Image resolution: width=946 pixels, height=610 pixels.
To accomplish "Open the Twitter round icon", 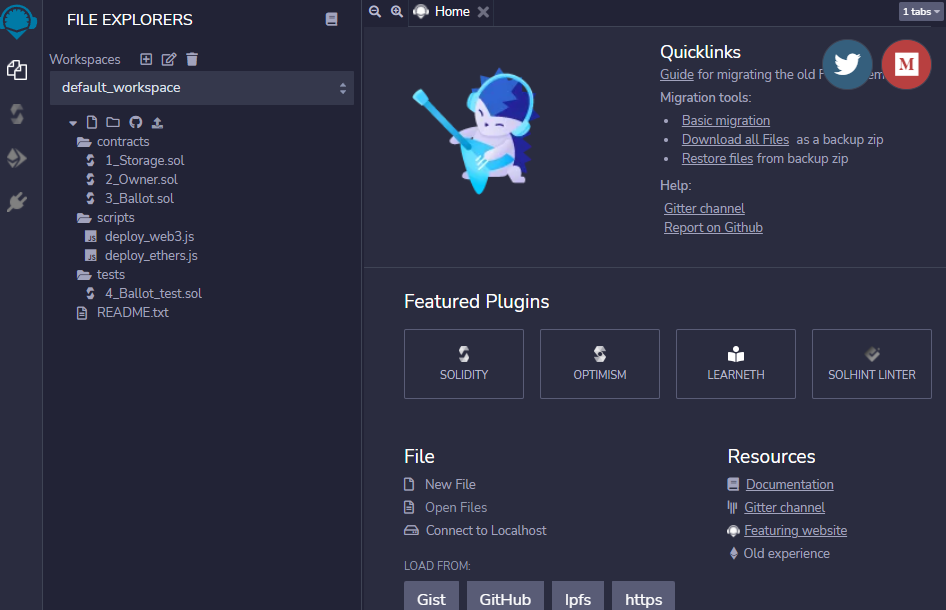I will click(847, 64).
